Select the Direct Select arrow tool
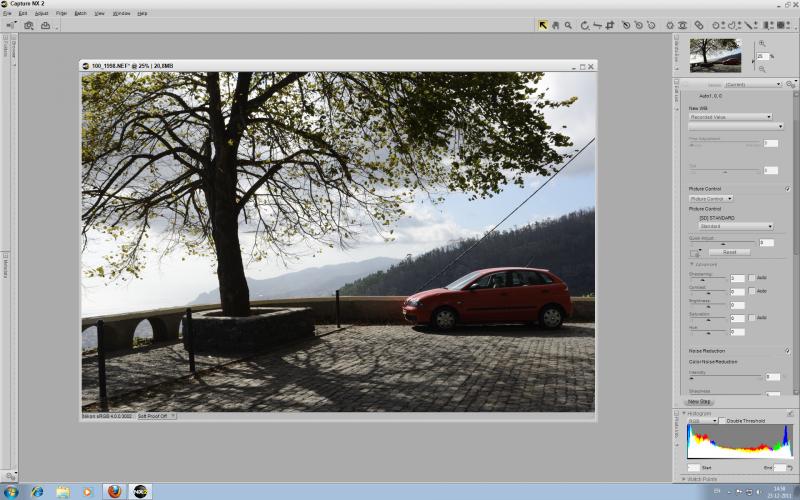Viewport: 800px width, 500px height. [x=542, y=25]
